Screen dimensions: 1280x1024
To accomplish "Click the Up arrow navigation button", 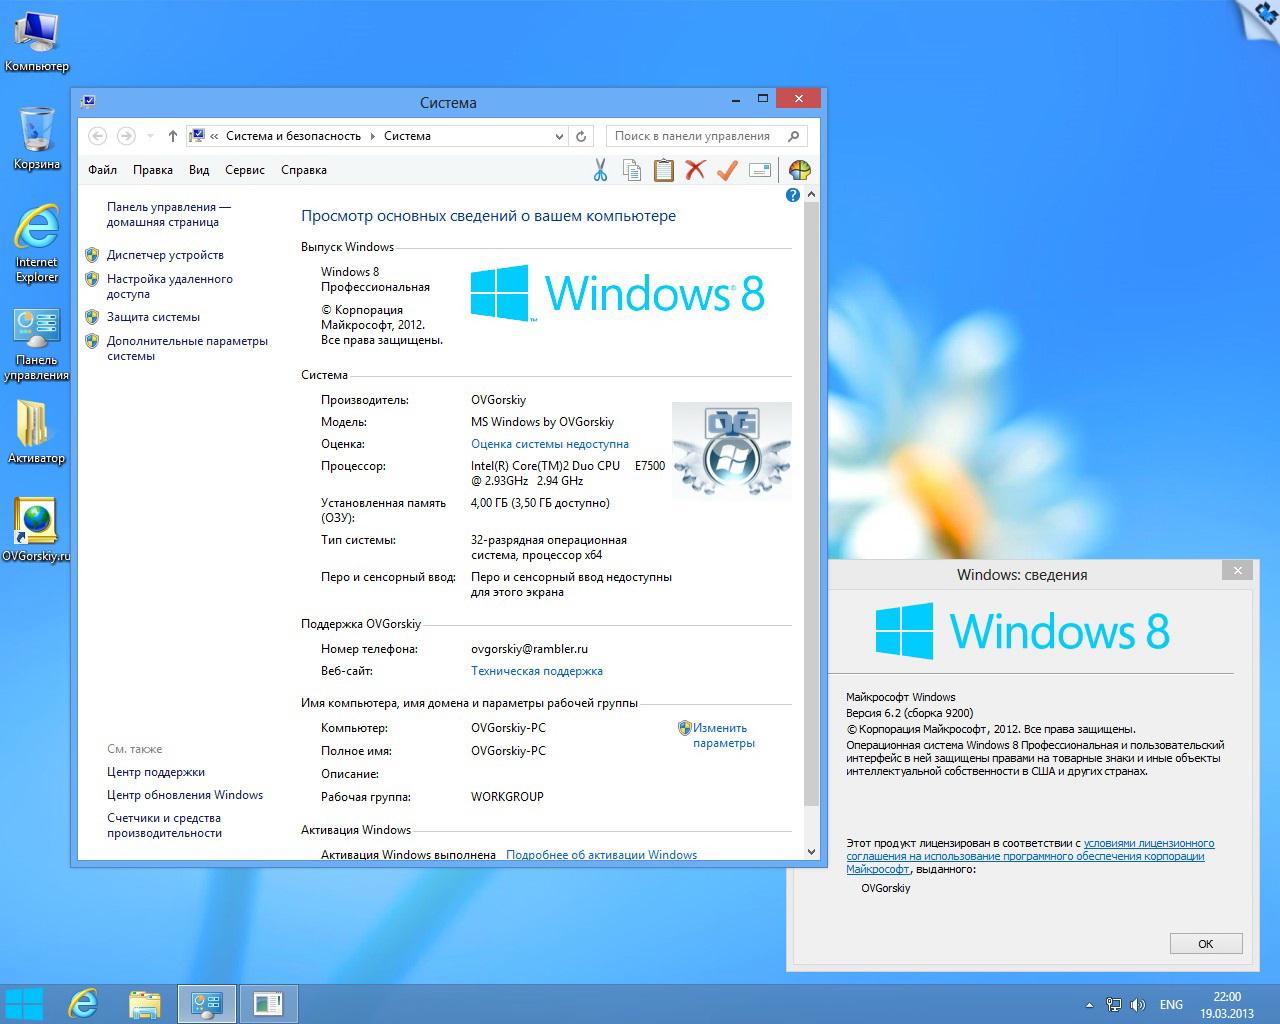I will 172,136.
